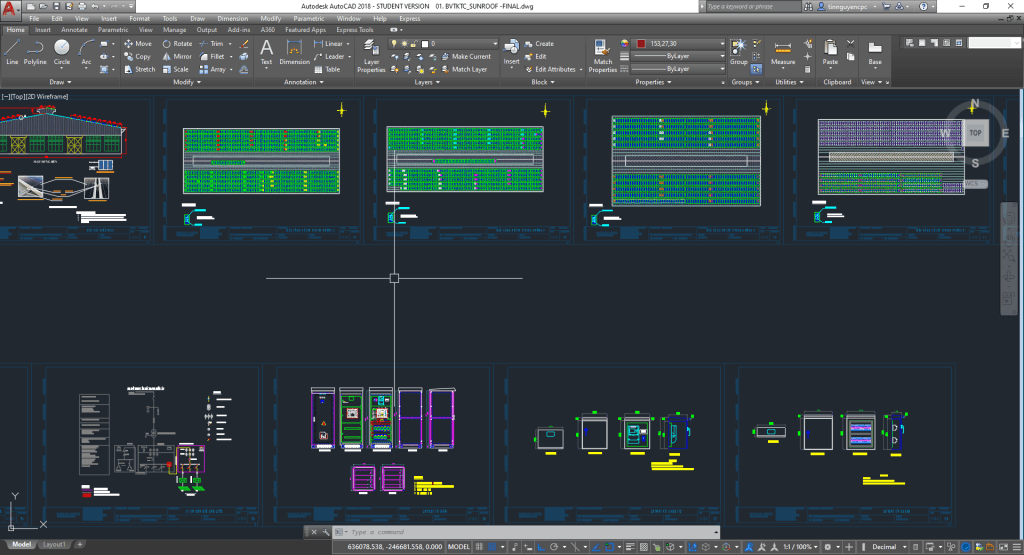1024x555 pixels.
Task: Expand the Annotation panel dropdown
Action: point(304,82)
